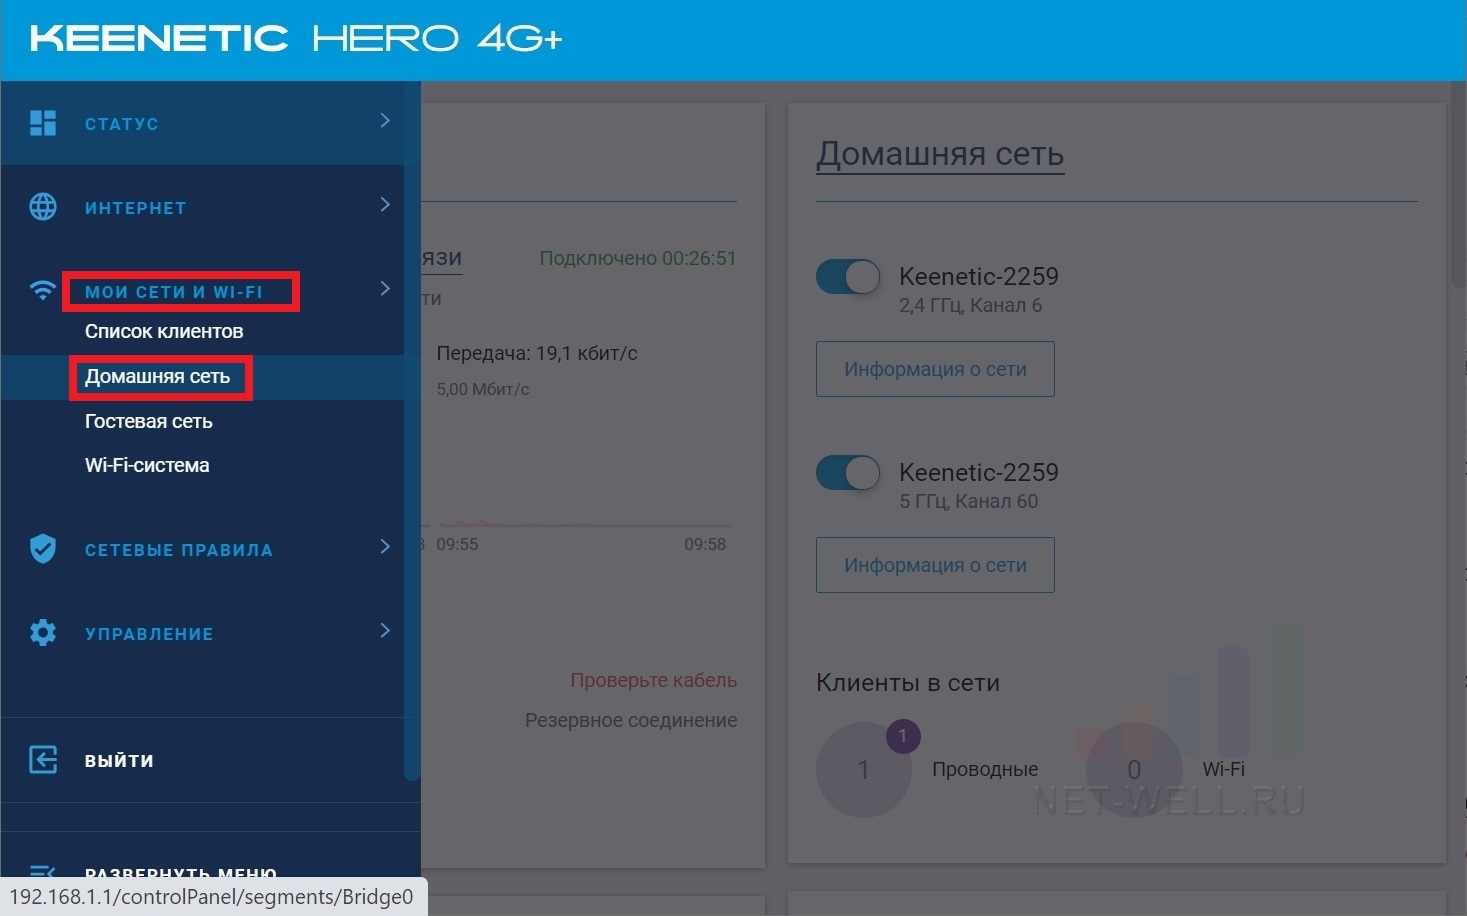Click the Проверьте кабель warning text
1467x916 pixels.
[654, 680]
